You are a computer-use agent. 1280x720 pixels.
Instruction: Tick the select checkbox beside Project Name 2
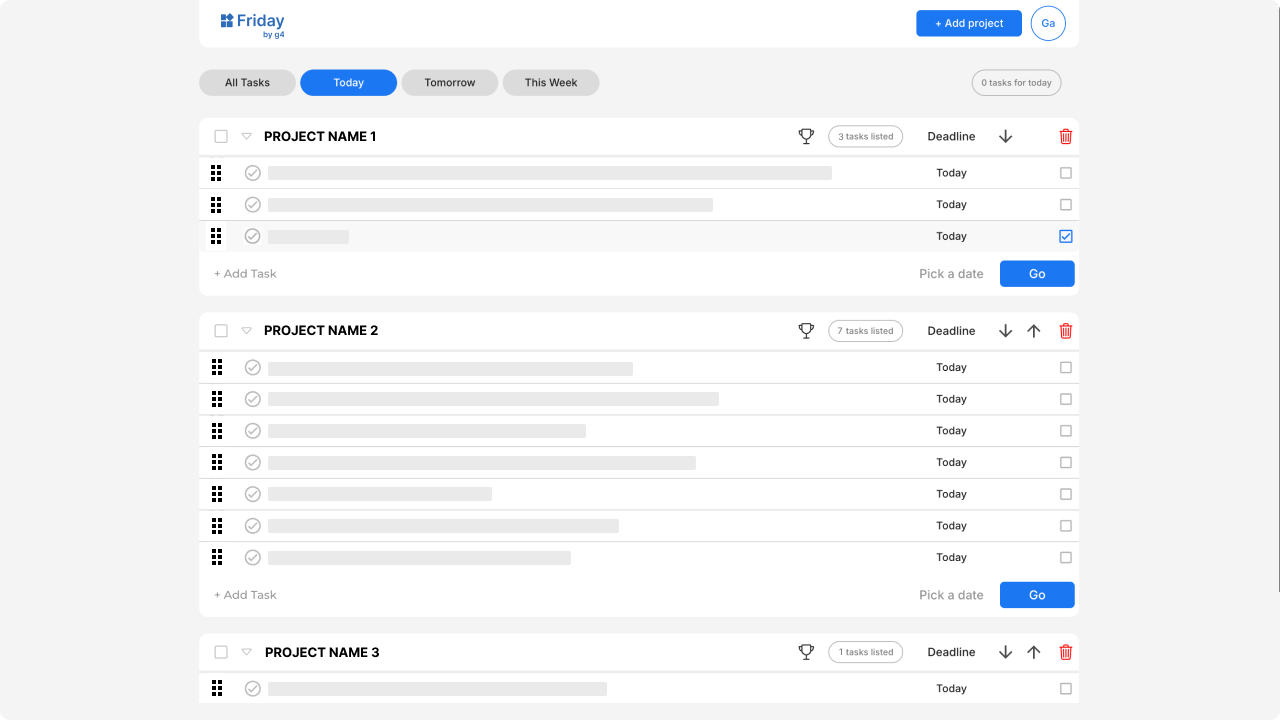[221, 331]
